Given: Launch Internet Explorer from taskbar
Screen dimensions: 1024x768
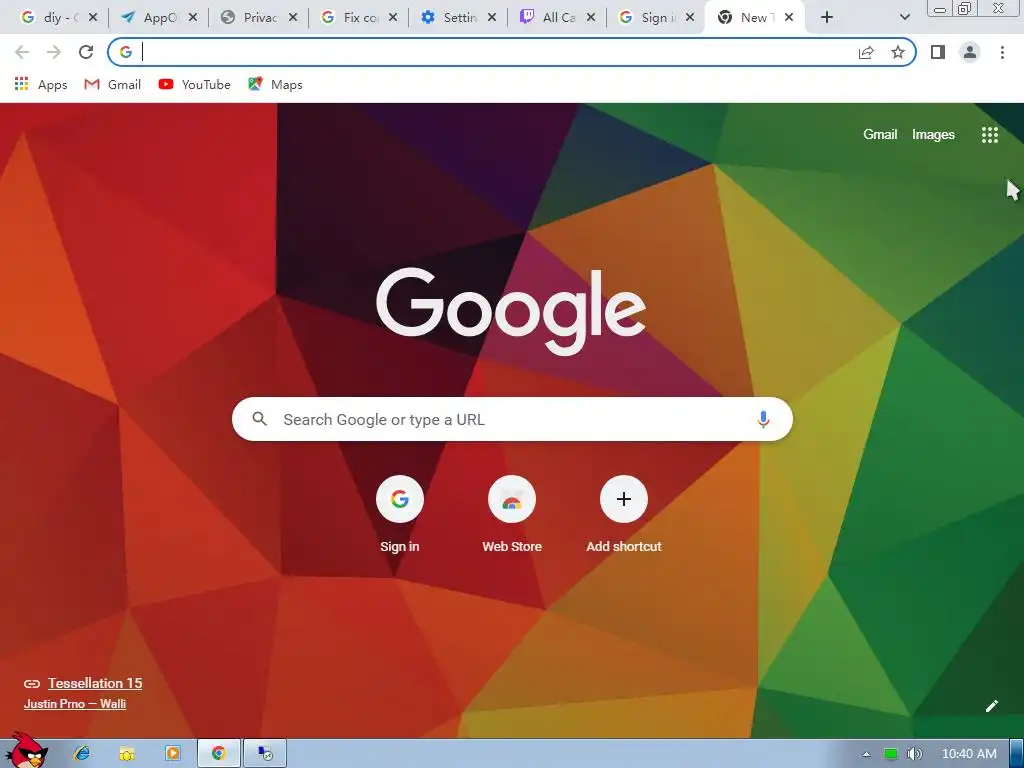Looking at the screenshot, I should pos(82,754).
